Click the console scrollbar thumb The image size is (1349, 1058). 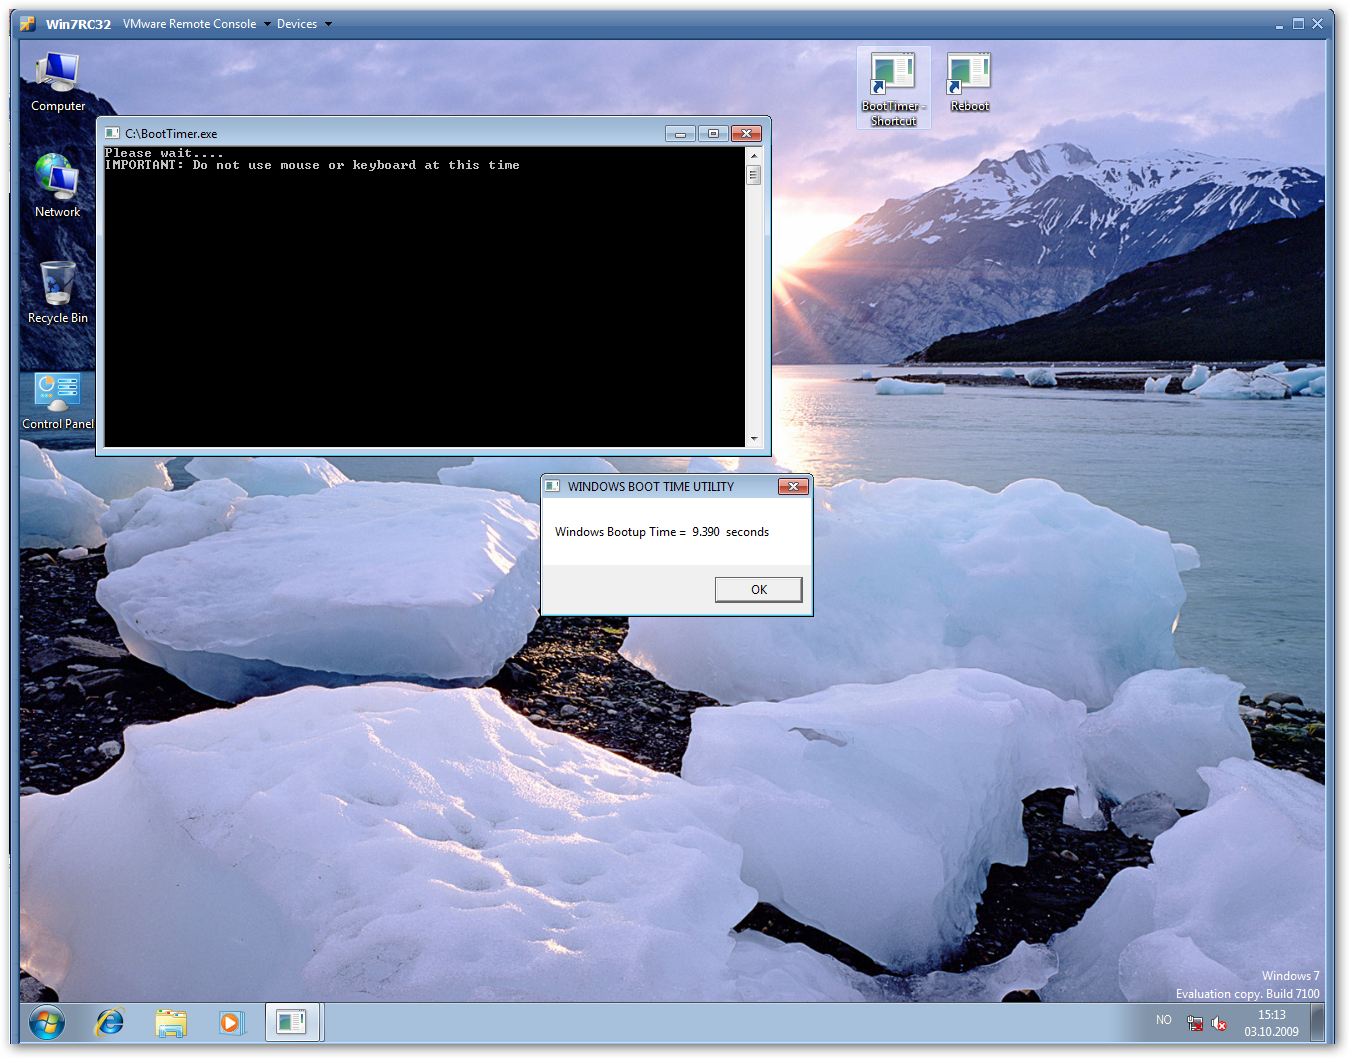754,175
